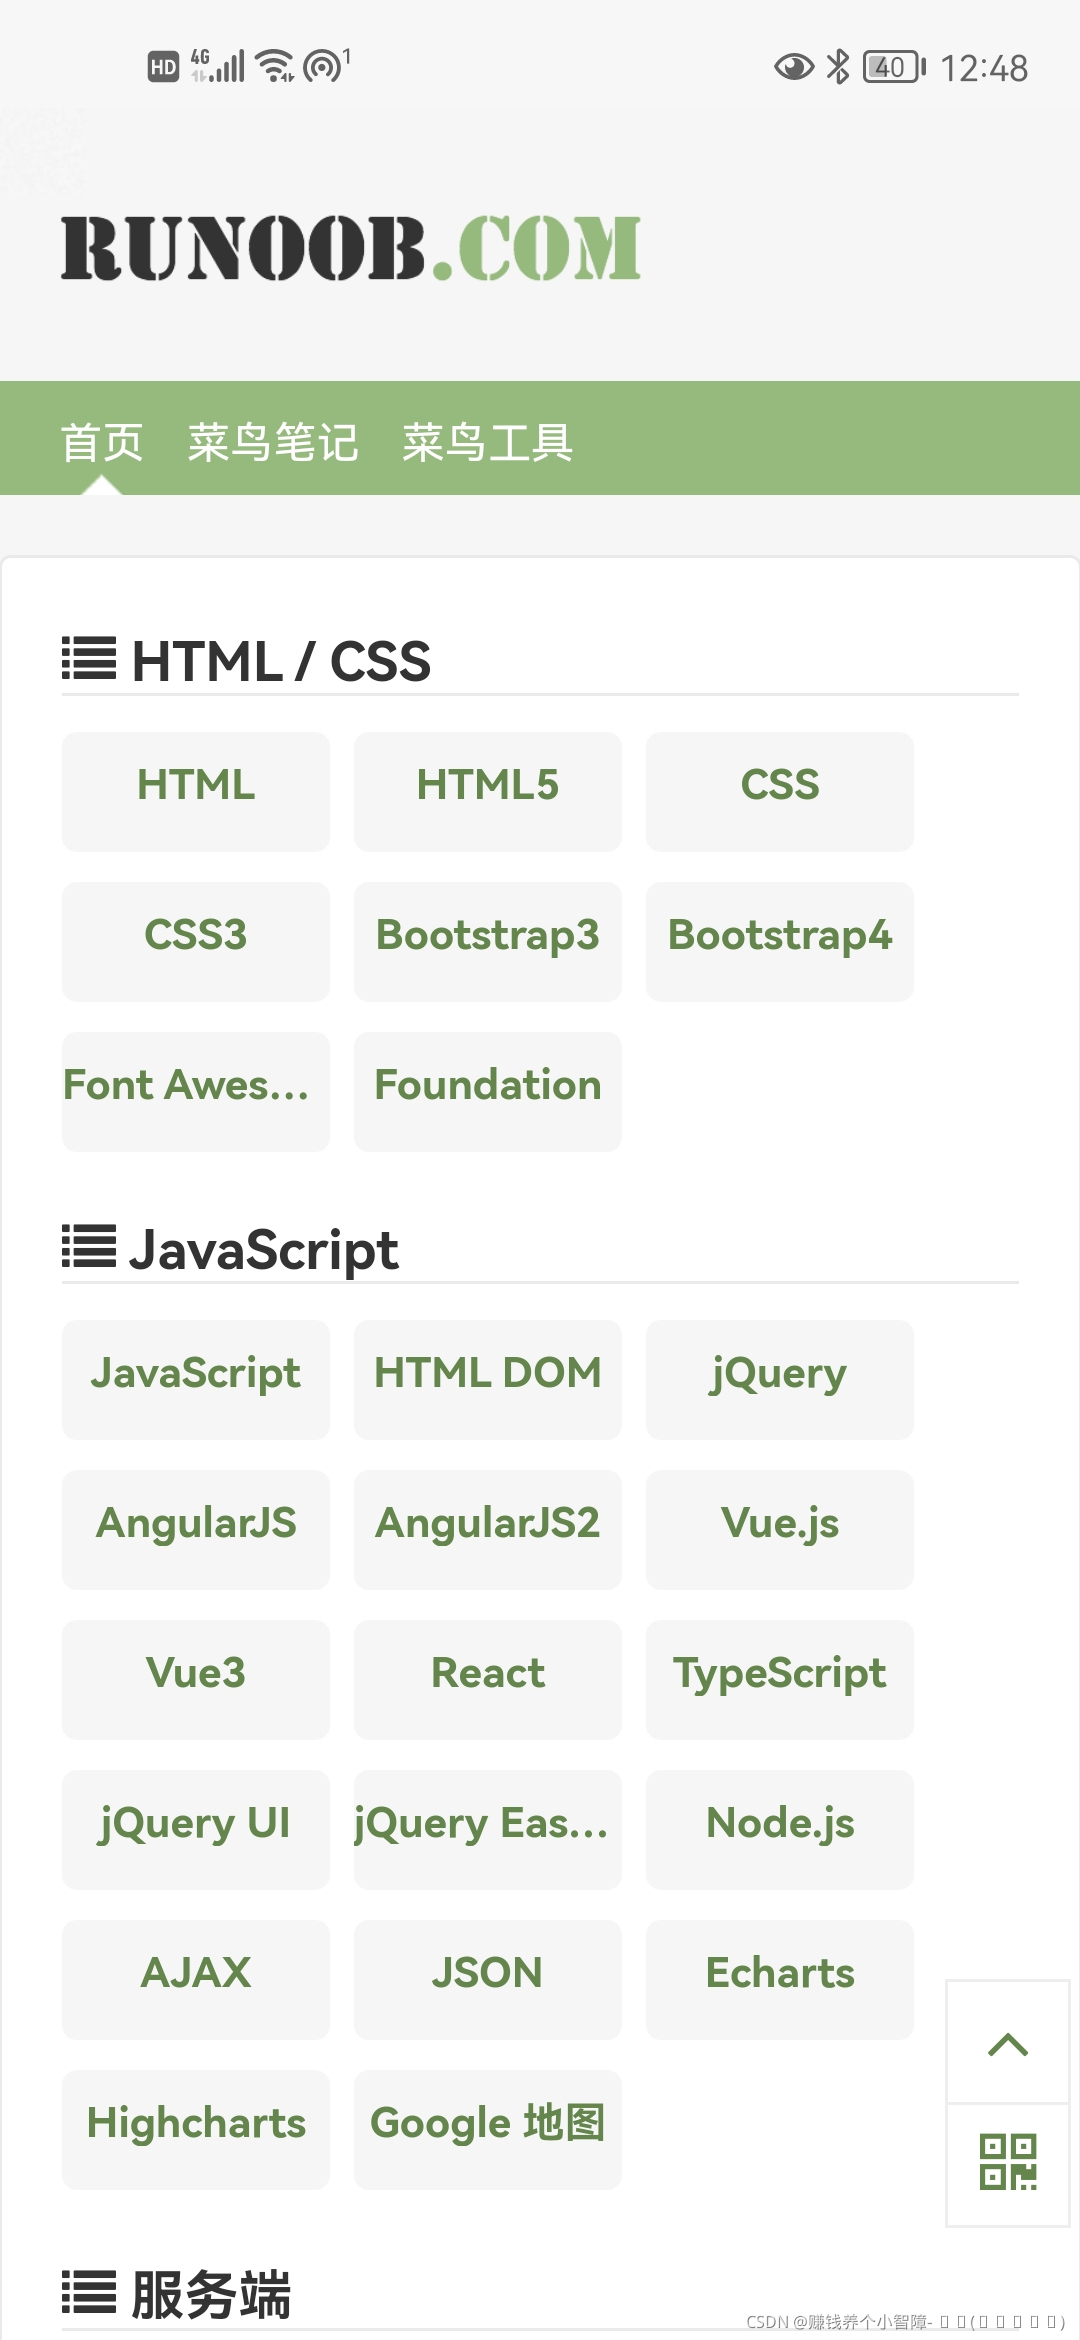Select the 首页 navigation tab

102,442
